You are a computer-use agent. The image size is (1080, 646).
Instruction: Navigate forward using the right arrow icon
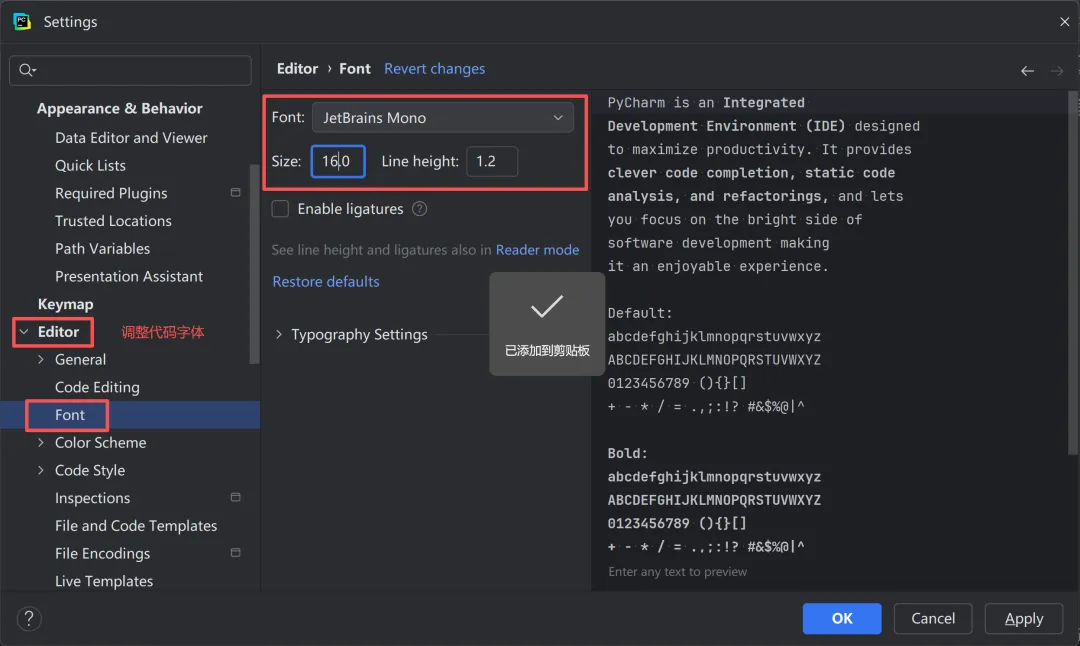coord(1057,70)
